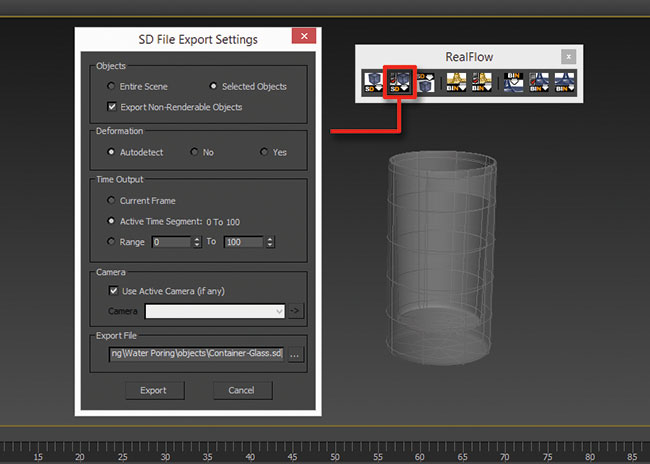Open the Camera dropdown list
Screen dimensions: 650x464
[215, 311]
